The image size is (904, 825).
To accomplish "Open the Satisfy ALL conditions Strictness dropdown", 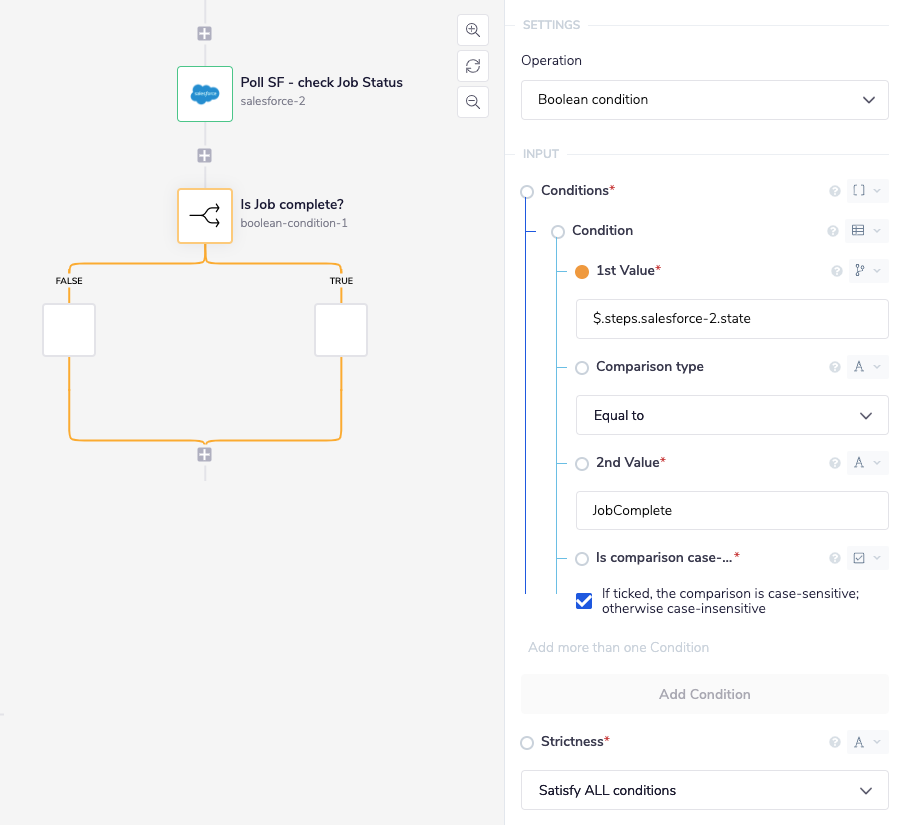I will pyautogui.click(x=704, y=790).
